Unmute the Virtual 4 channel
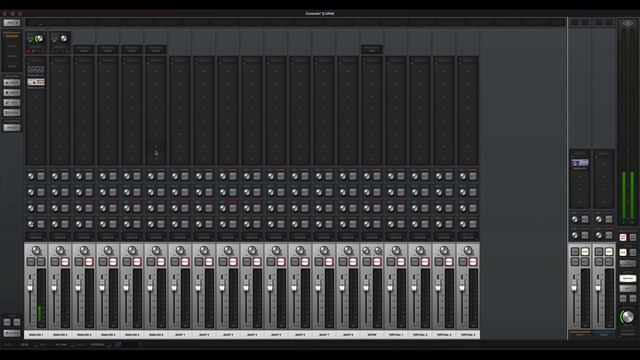 [473, 262]
